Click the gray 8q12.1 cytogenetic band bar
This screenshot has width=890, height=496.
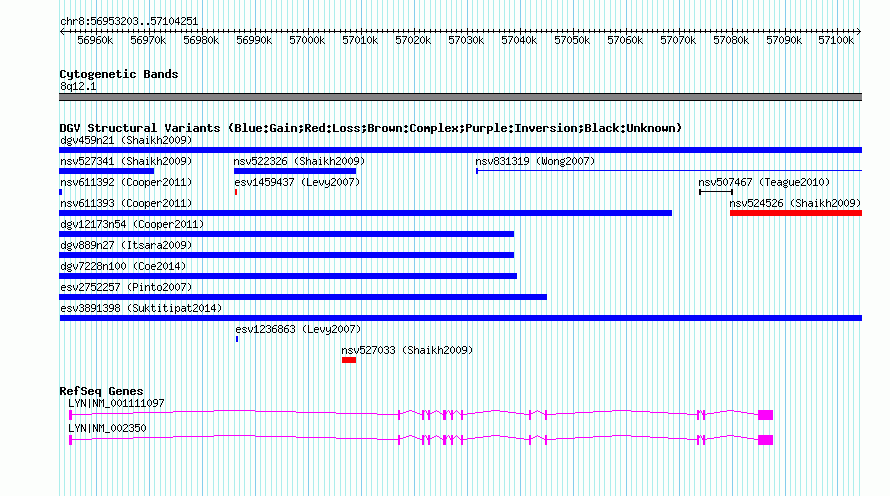coord(460,98)
